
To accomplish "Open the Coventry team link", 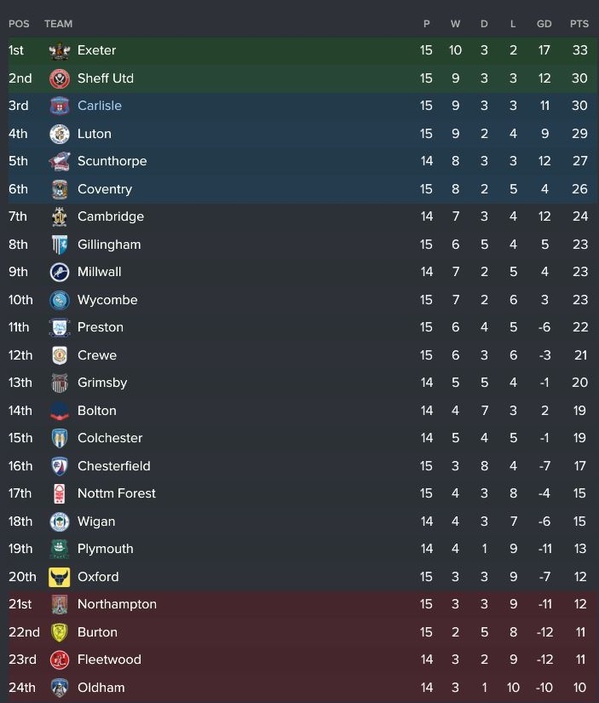I will click(104, 189).
